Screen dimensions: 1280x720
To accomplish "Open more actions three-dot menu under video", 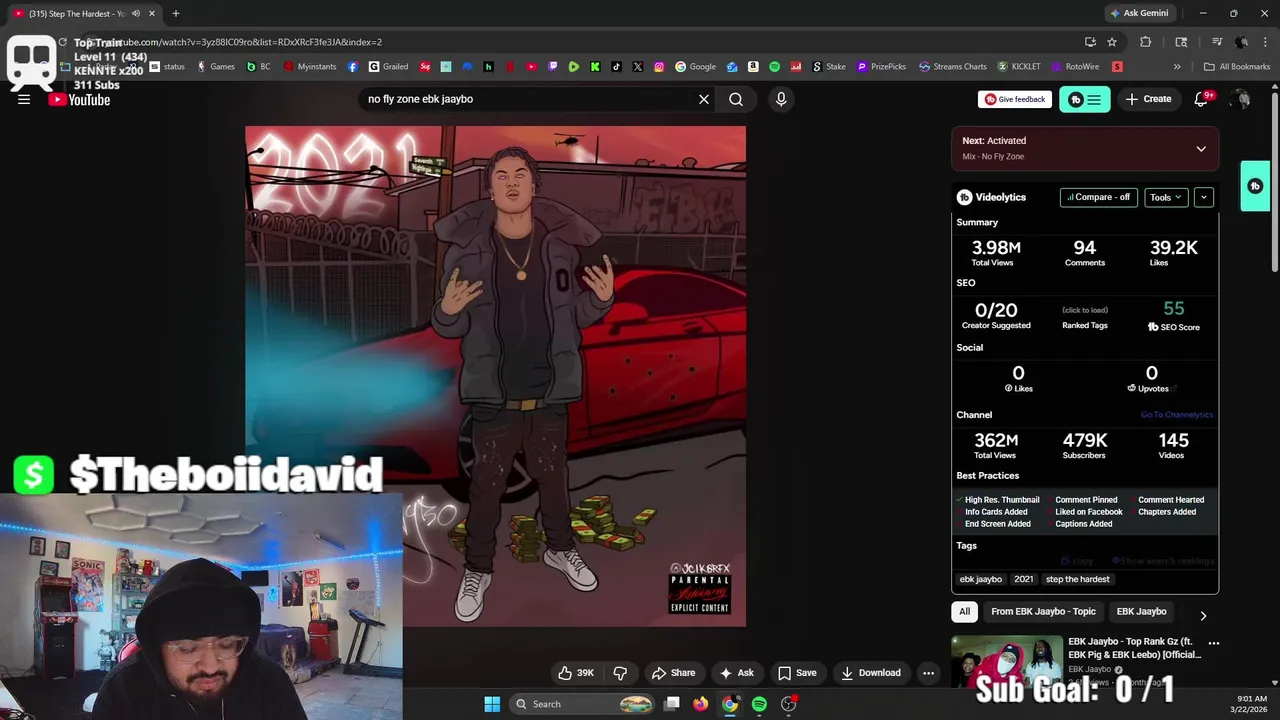I will 928,673.
